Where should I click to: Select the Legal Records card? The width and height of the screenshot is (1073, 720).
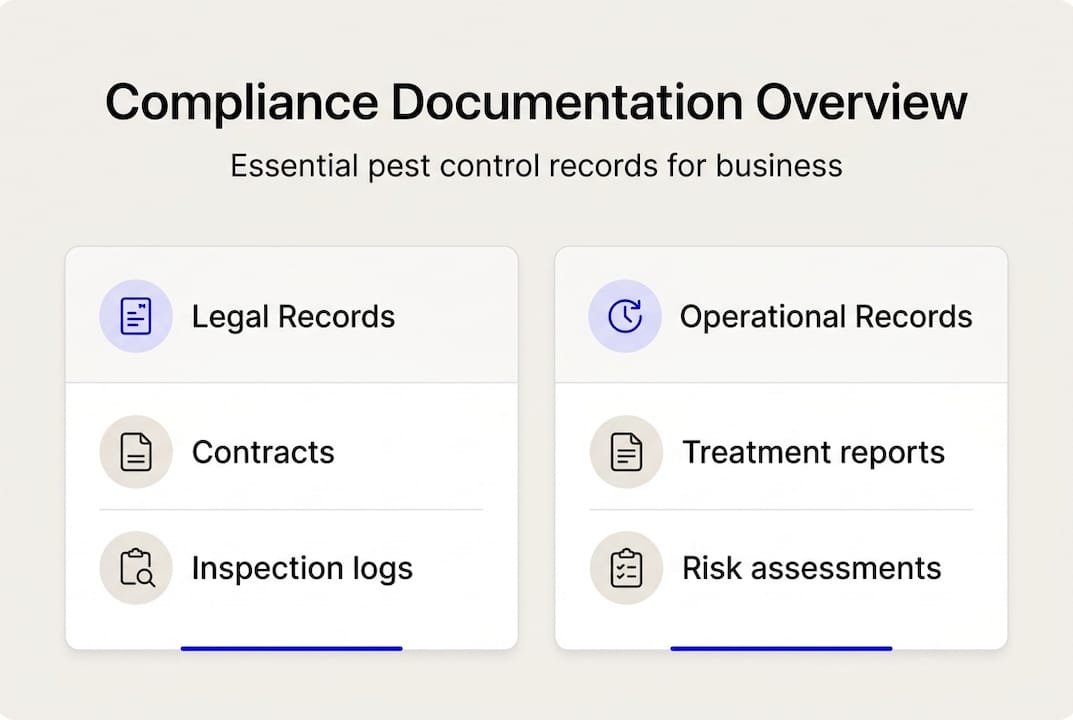(x=290, y=448)
